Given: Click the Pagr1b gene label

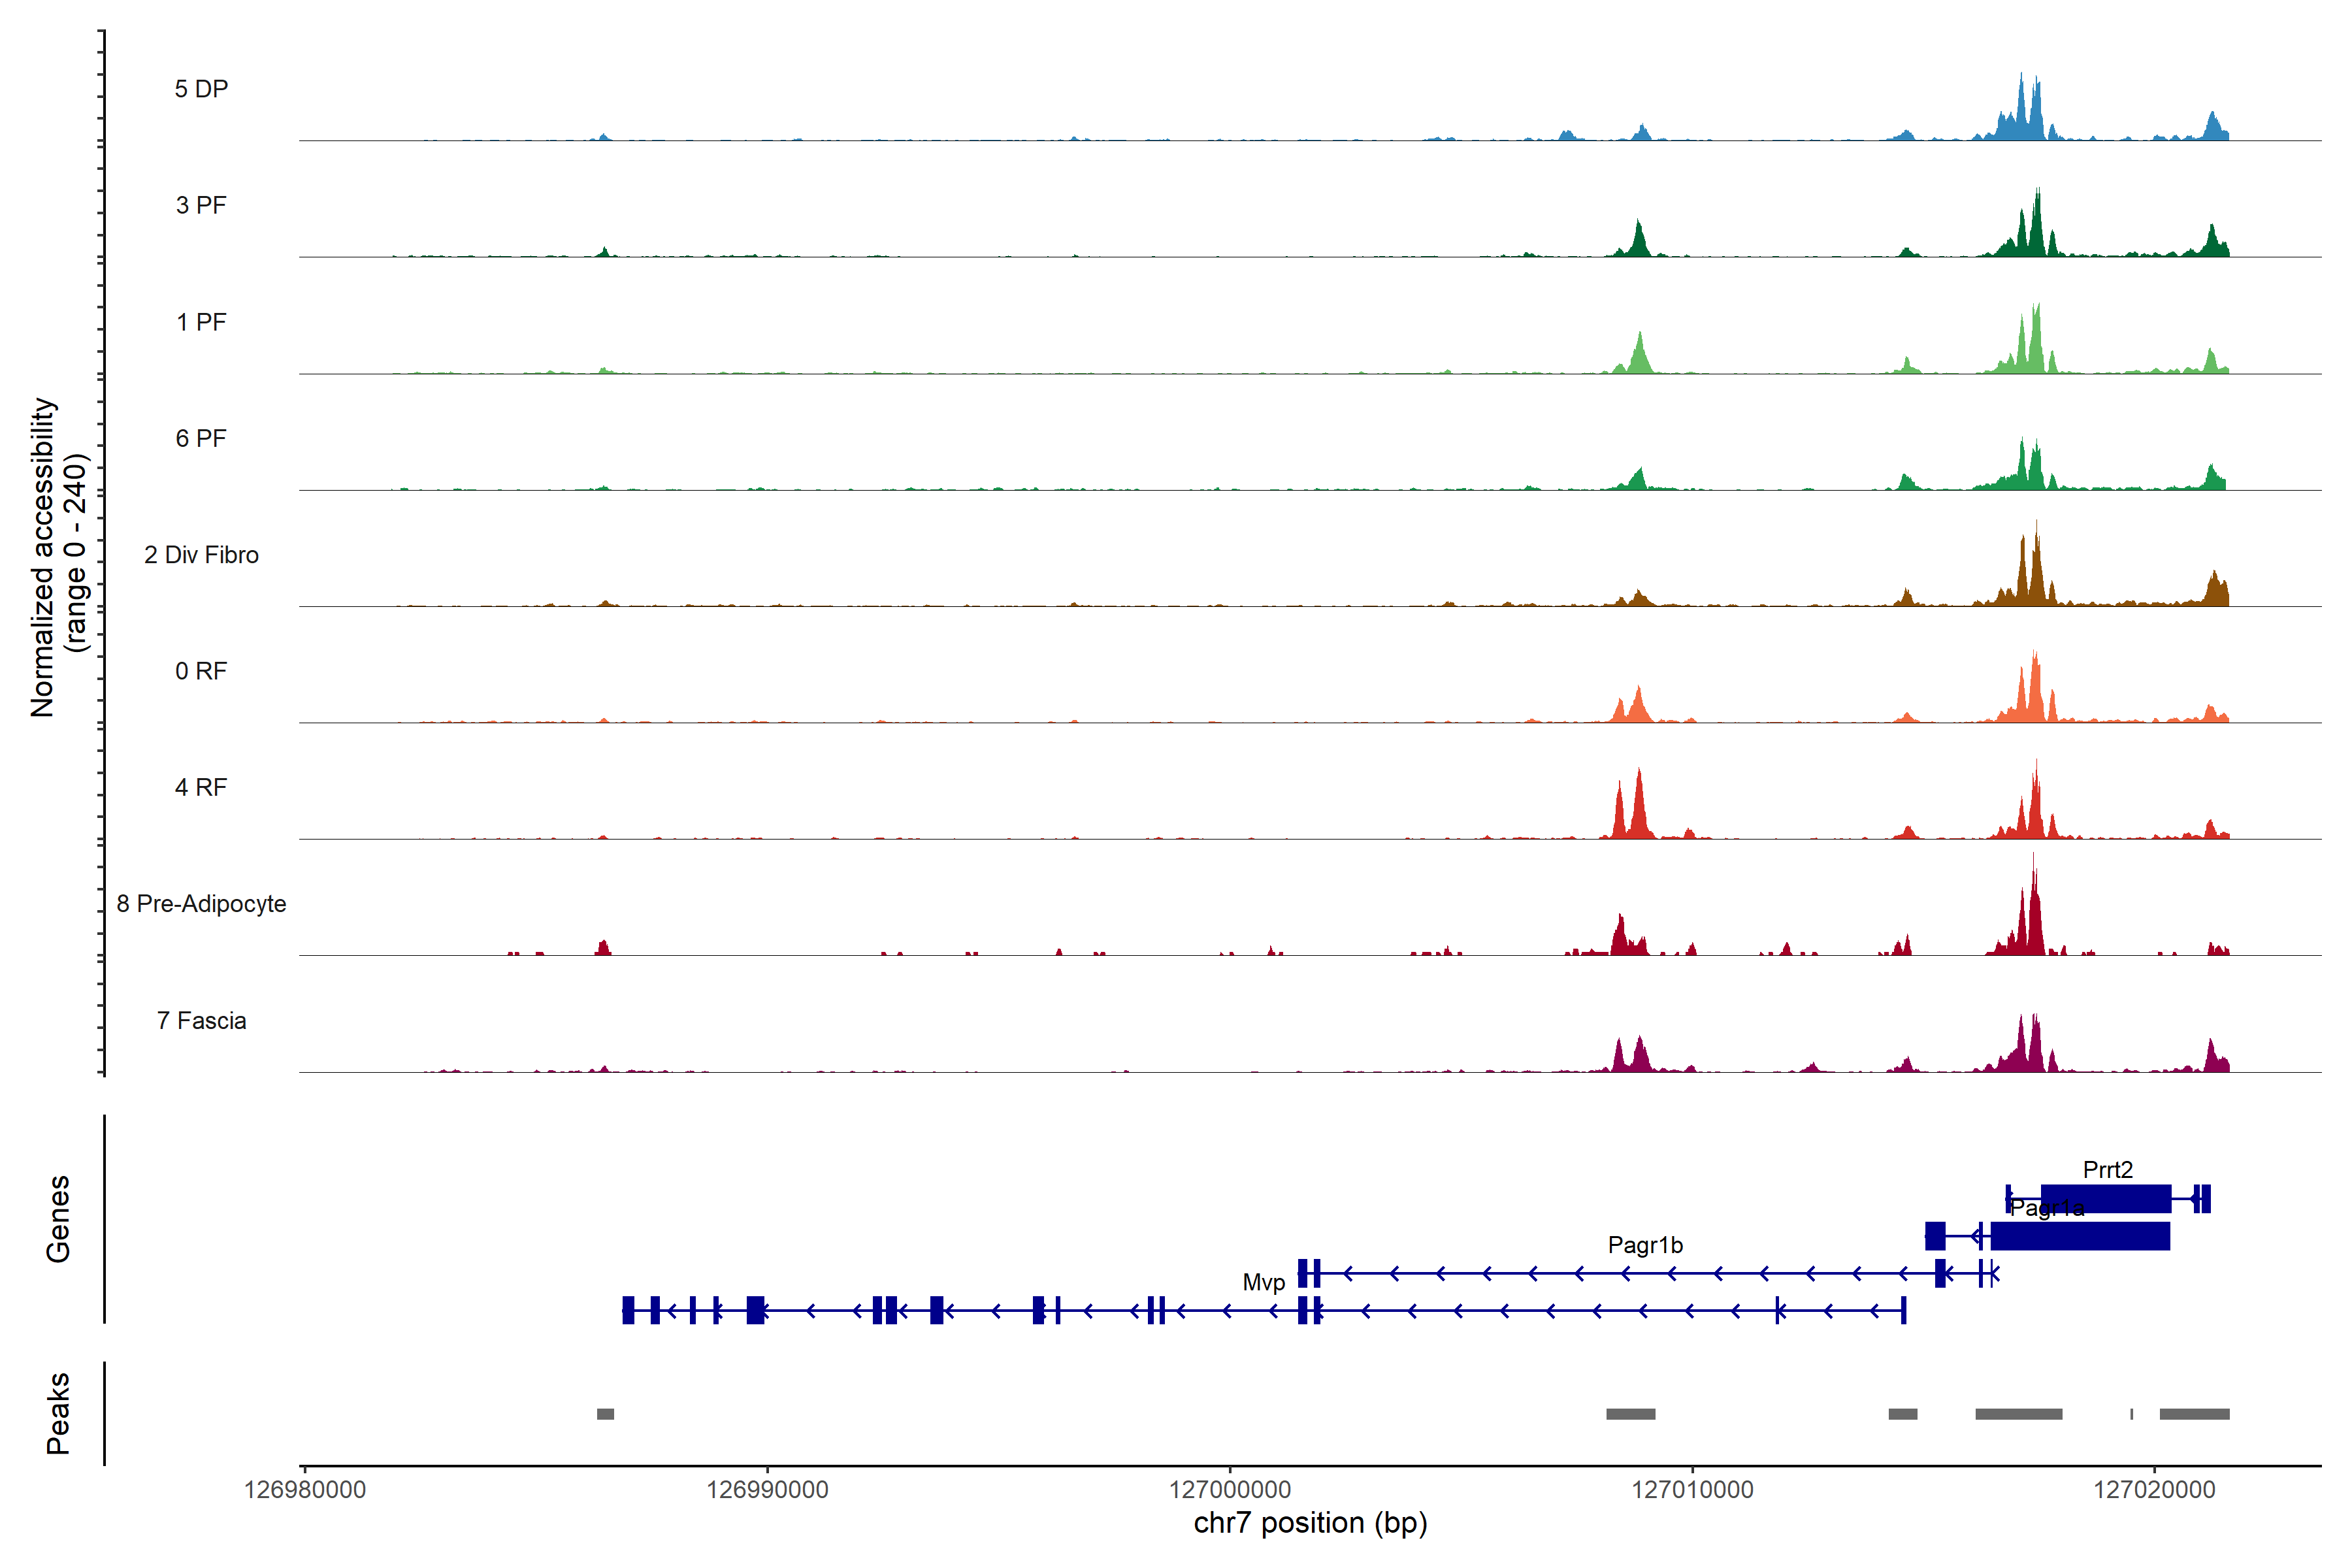Looking at the screenshot, I should tap(1645, 1245).
